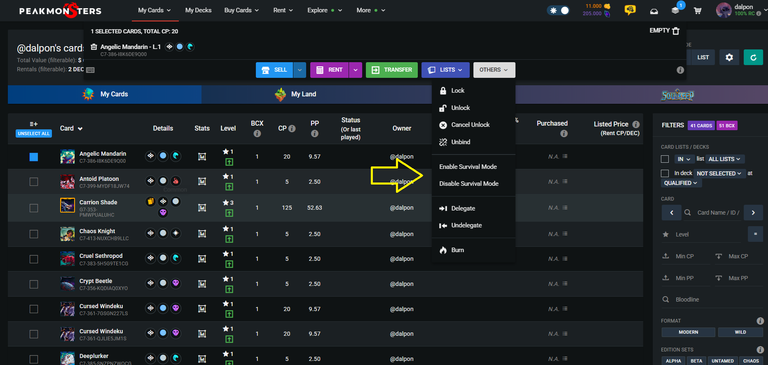Check the Crypt Beetle row checkbox

click(34, 284)
